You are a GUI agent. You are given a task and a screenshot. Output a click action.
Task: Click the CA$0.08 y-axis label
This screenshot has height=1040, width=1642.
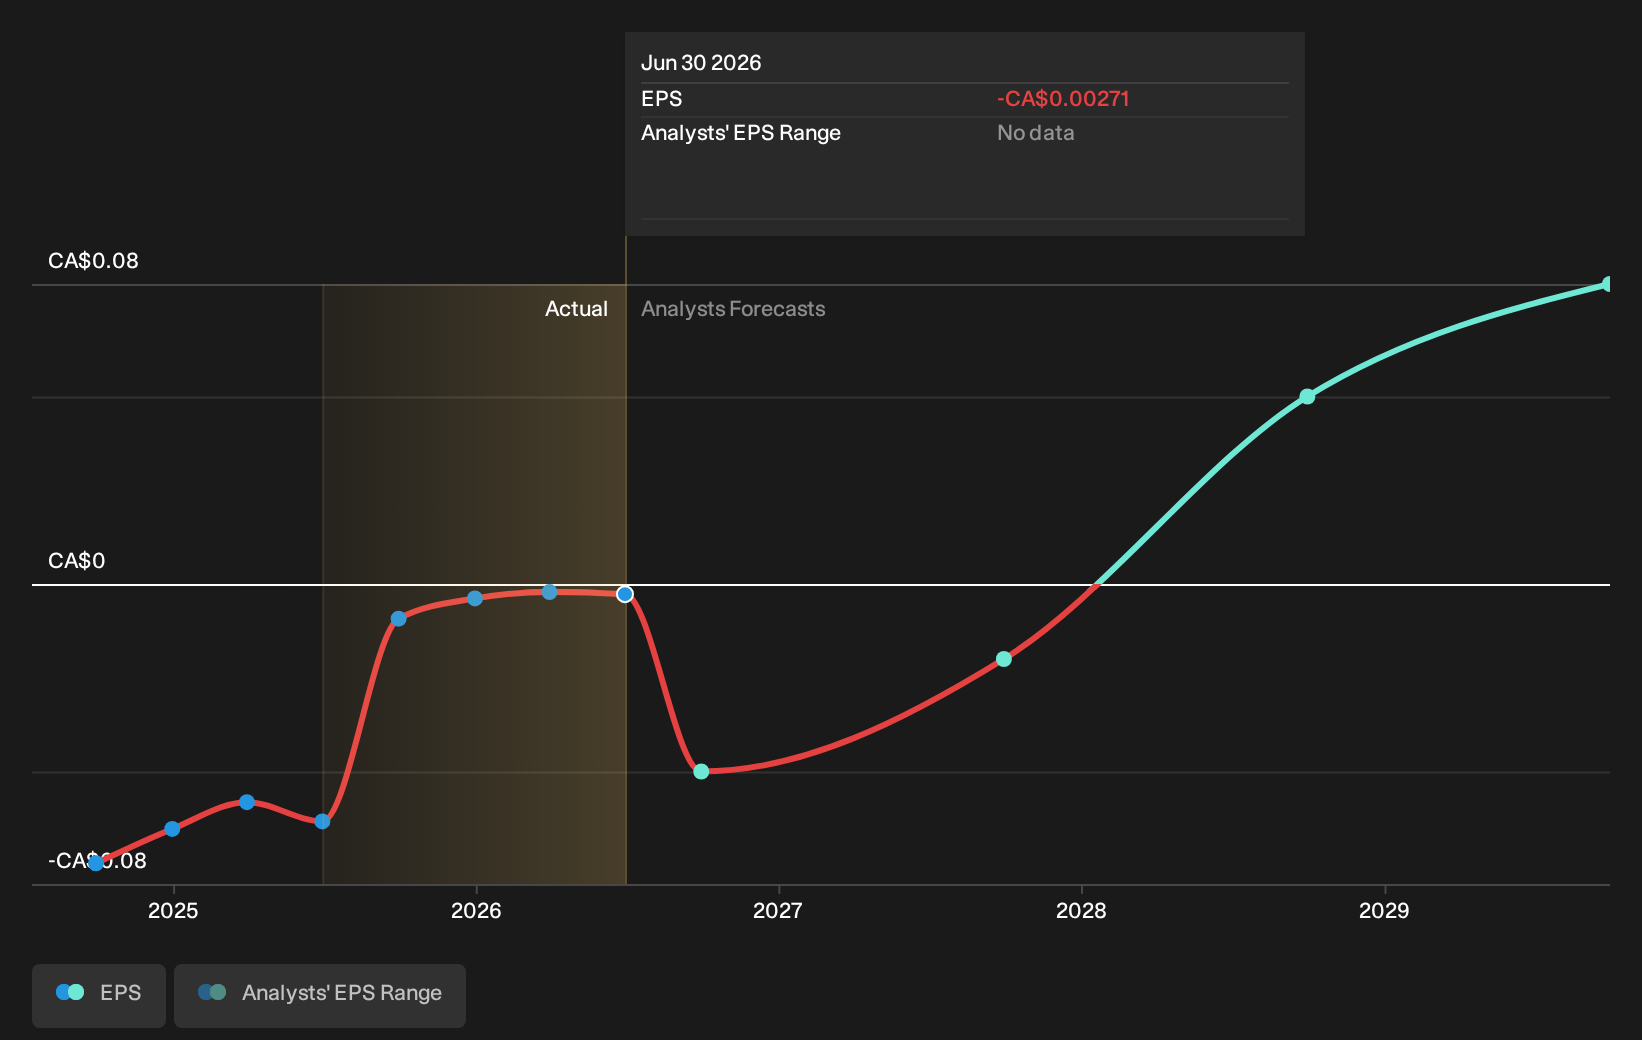[x=93, y=261]
